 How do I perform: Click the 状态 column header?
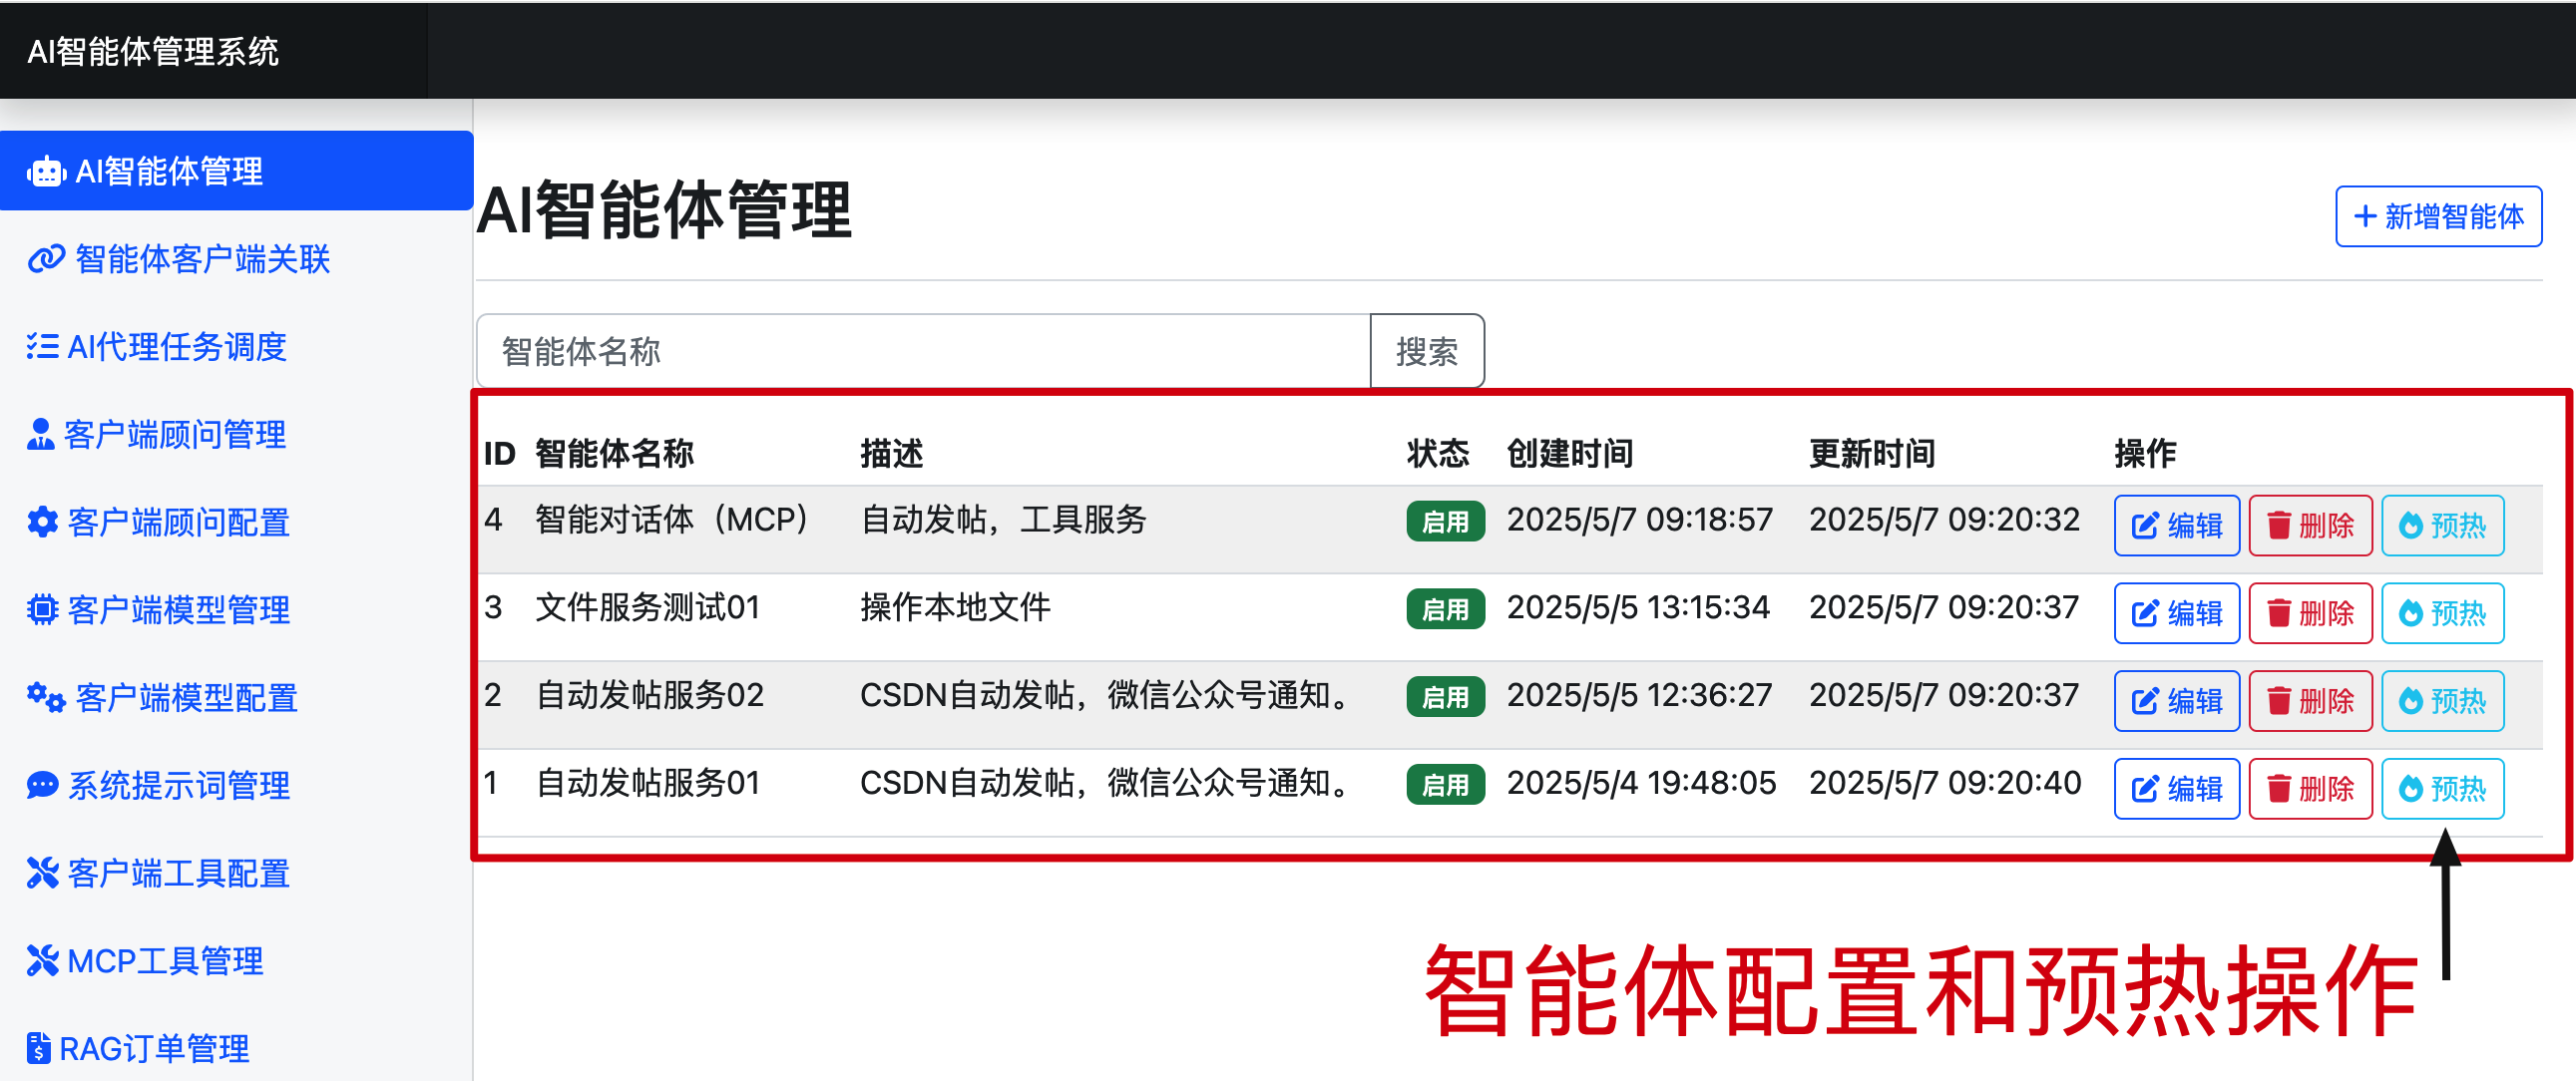coord(1438,454)
